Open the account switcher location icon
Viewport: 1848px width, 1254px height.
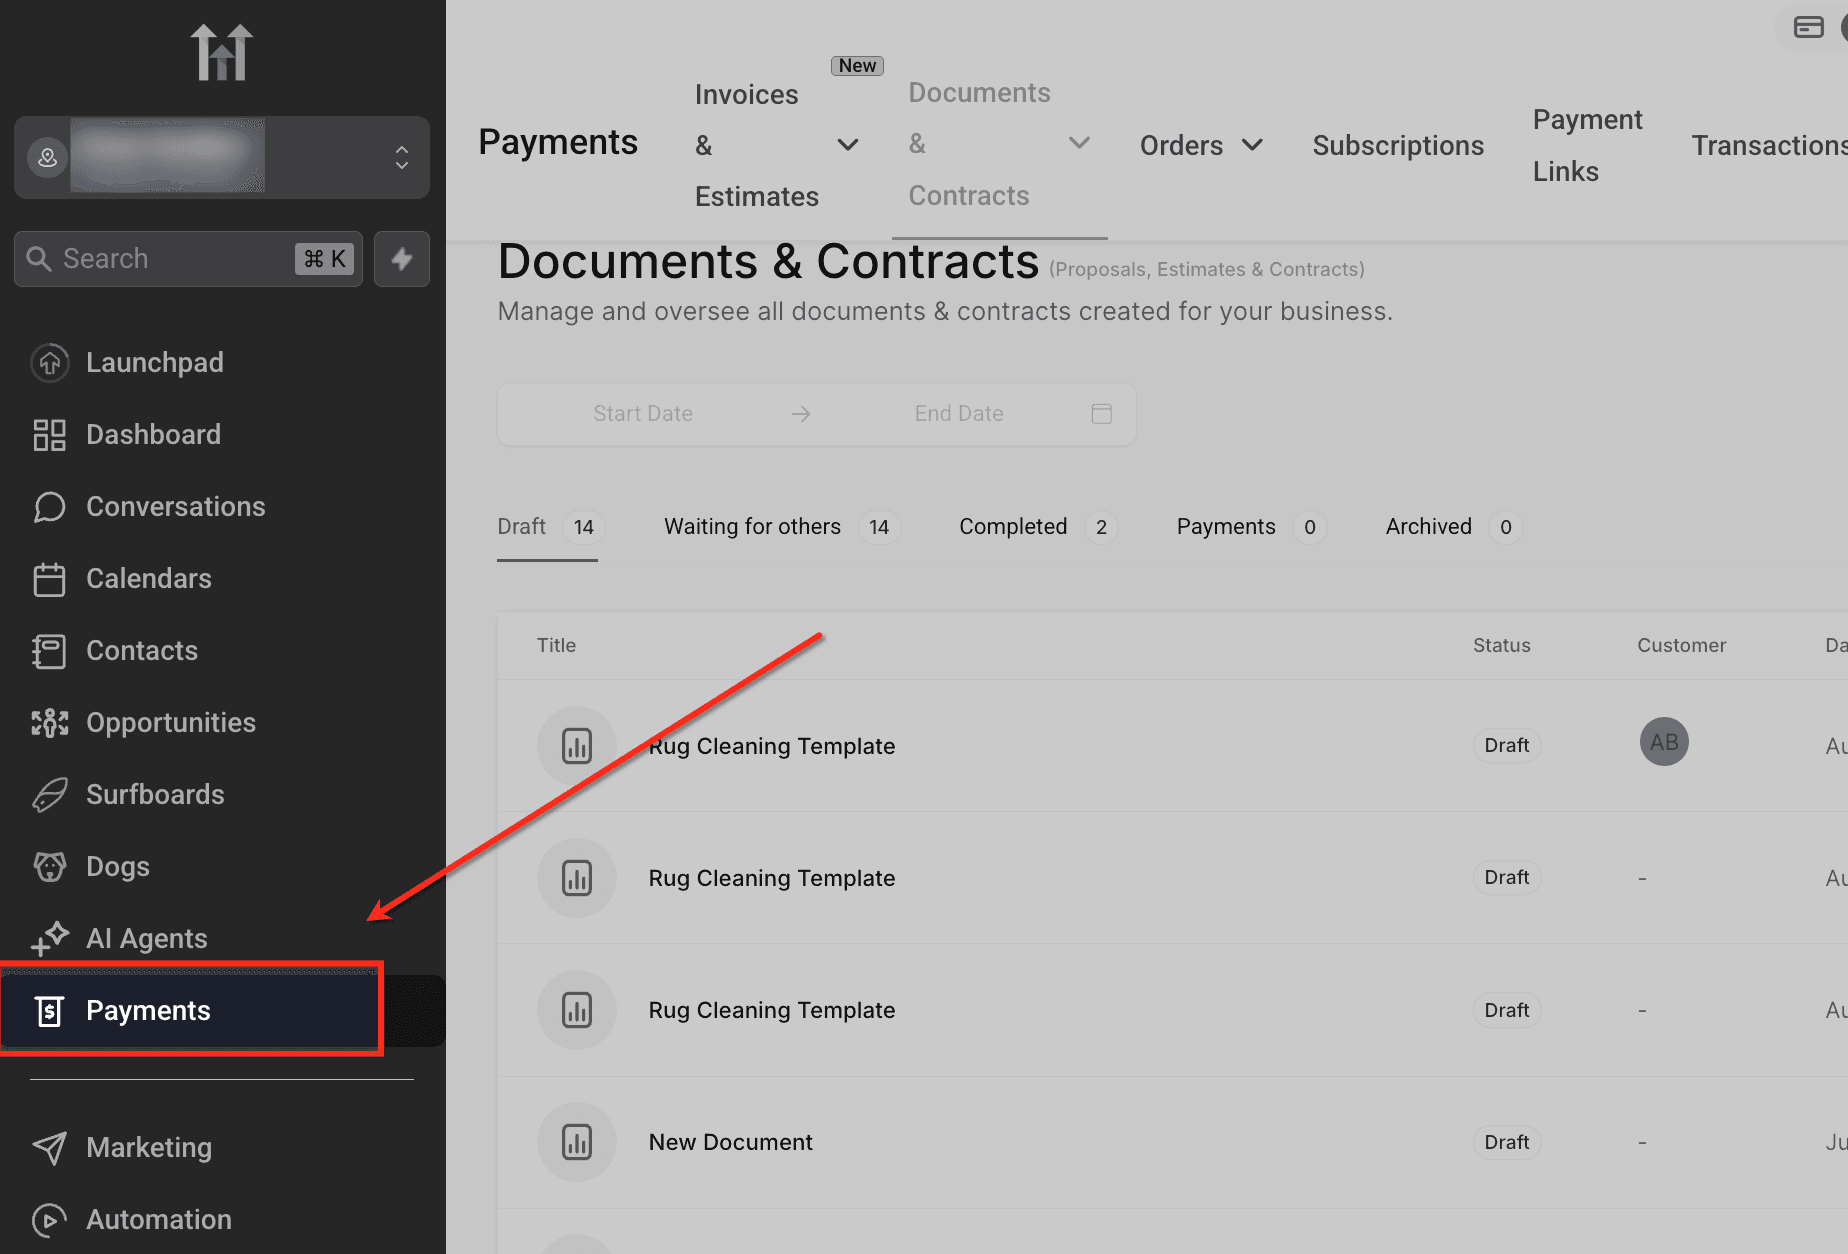[47, 157]
